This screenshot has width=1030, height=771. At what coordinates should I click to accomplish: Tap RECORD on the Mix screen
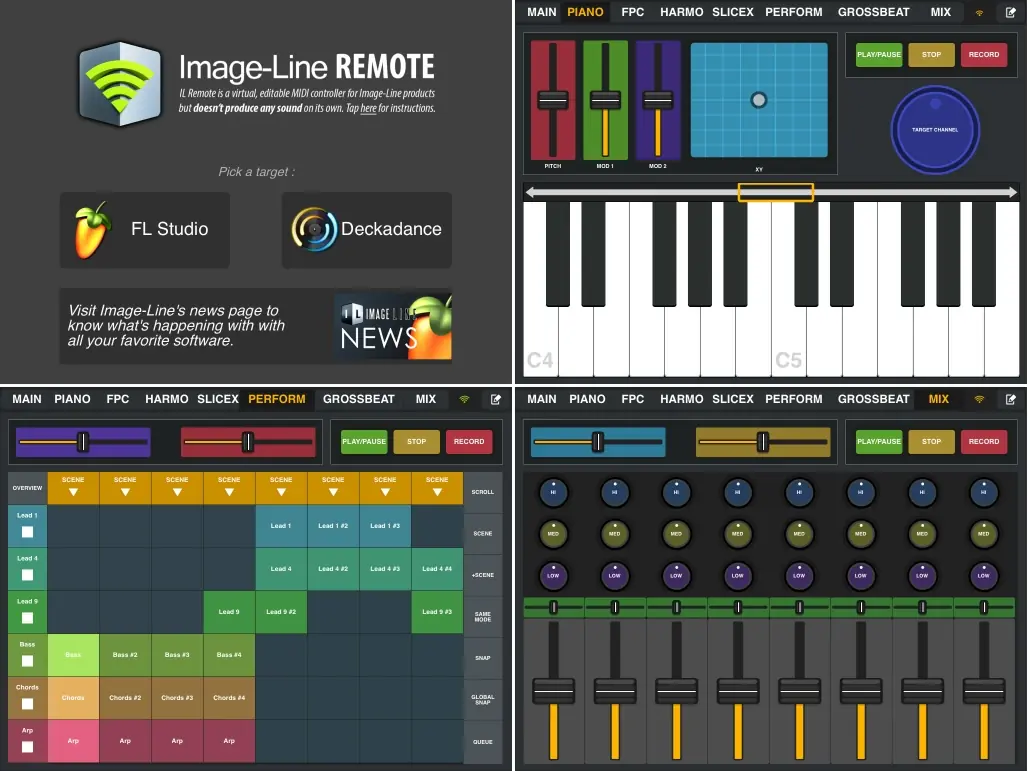[x=983, y=441]
